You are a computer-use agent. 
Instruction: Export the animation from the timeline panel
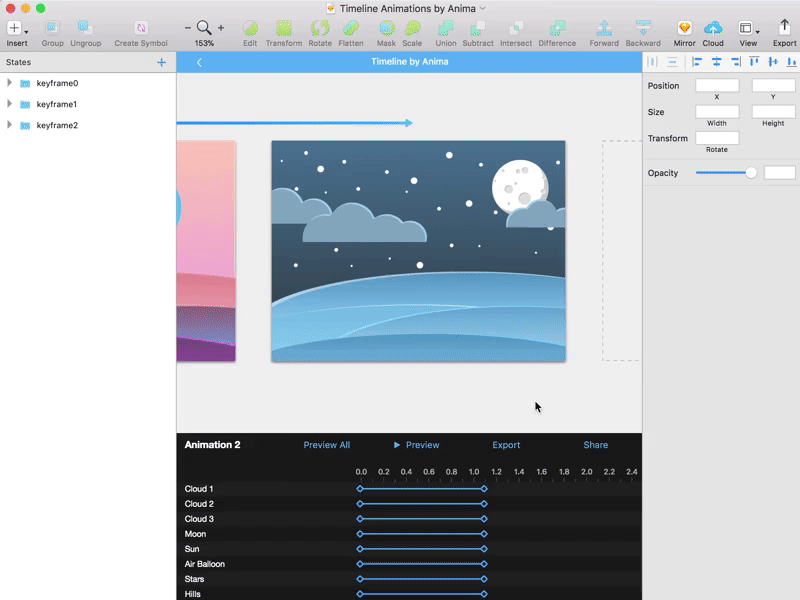pos(506,444)
